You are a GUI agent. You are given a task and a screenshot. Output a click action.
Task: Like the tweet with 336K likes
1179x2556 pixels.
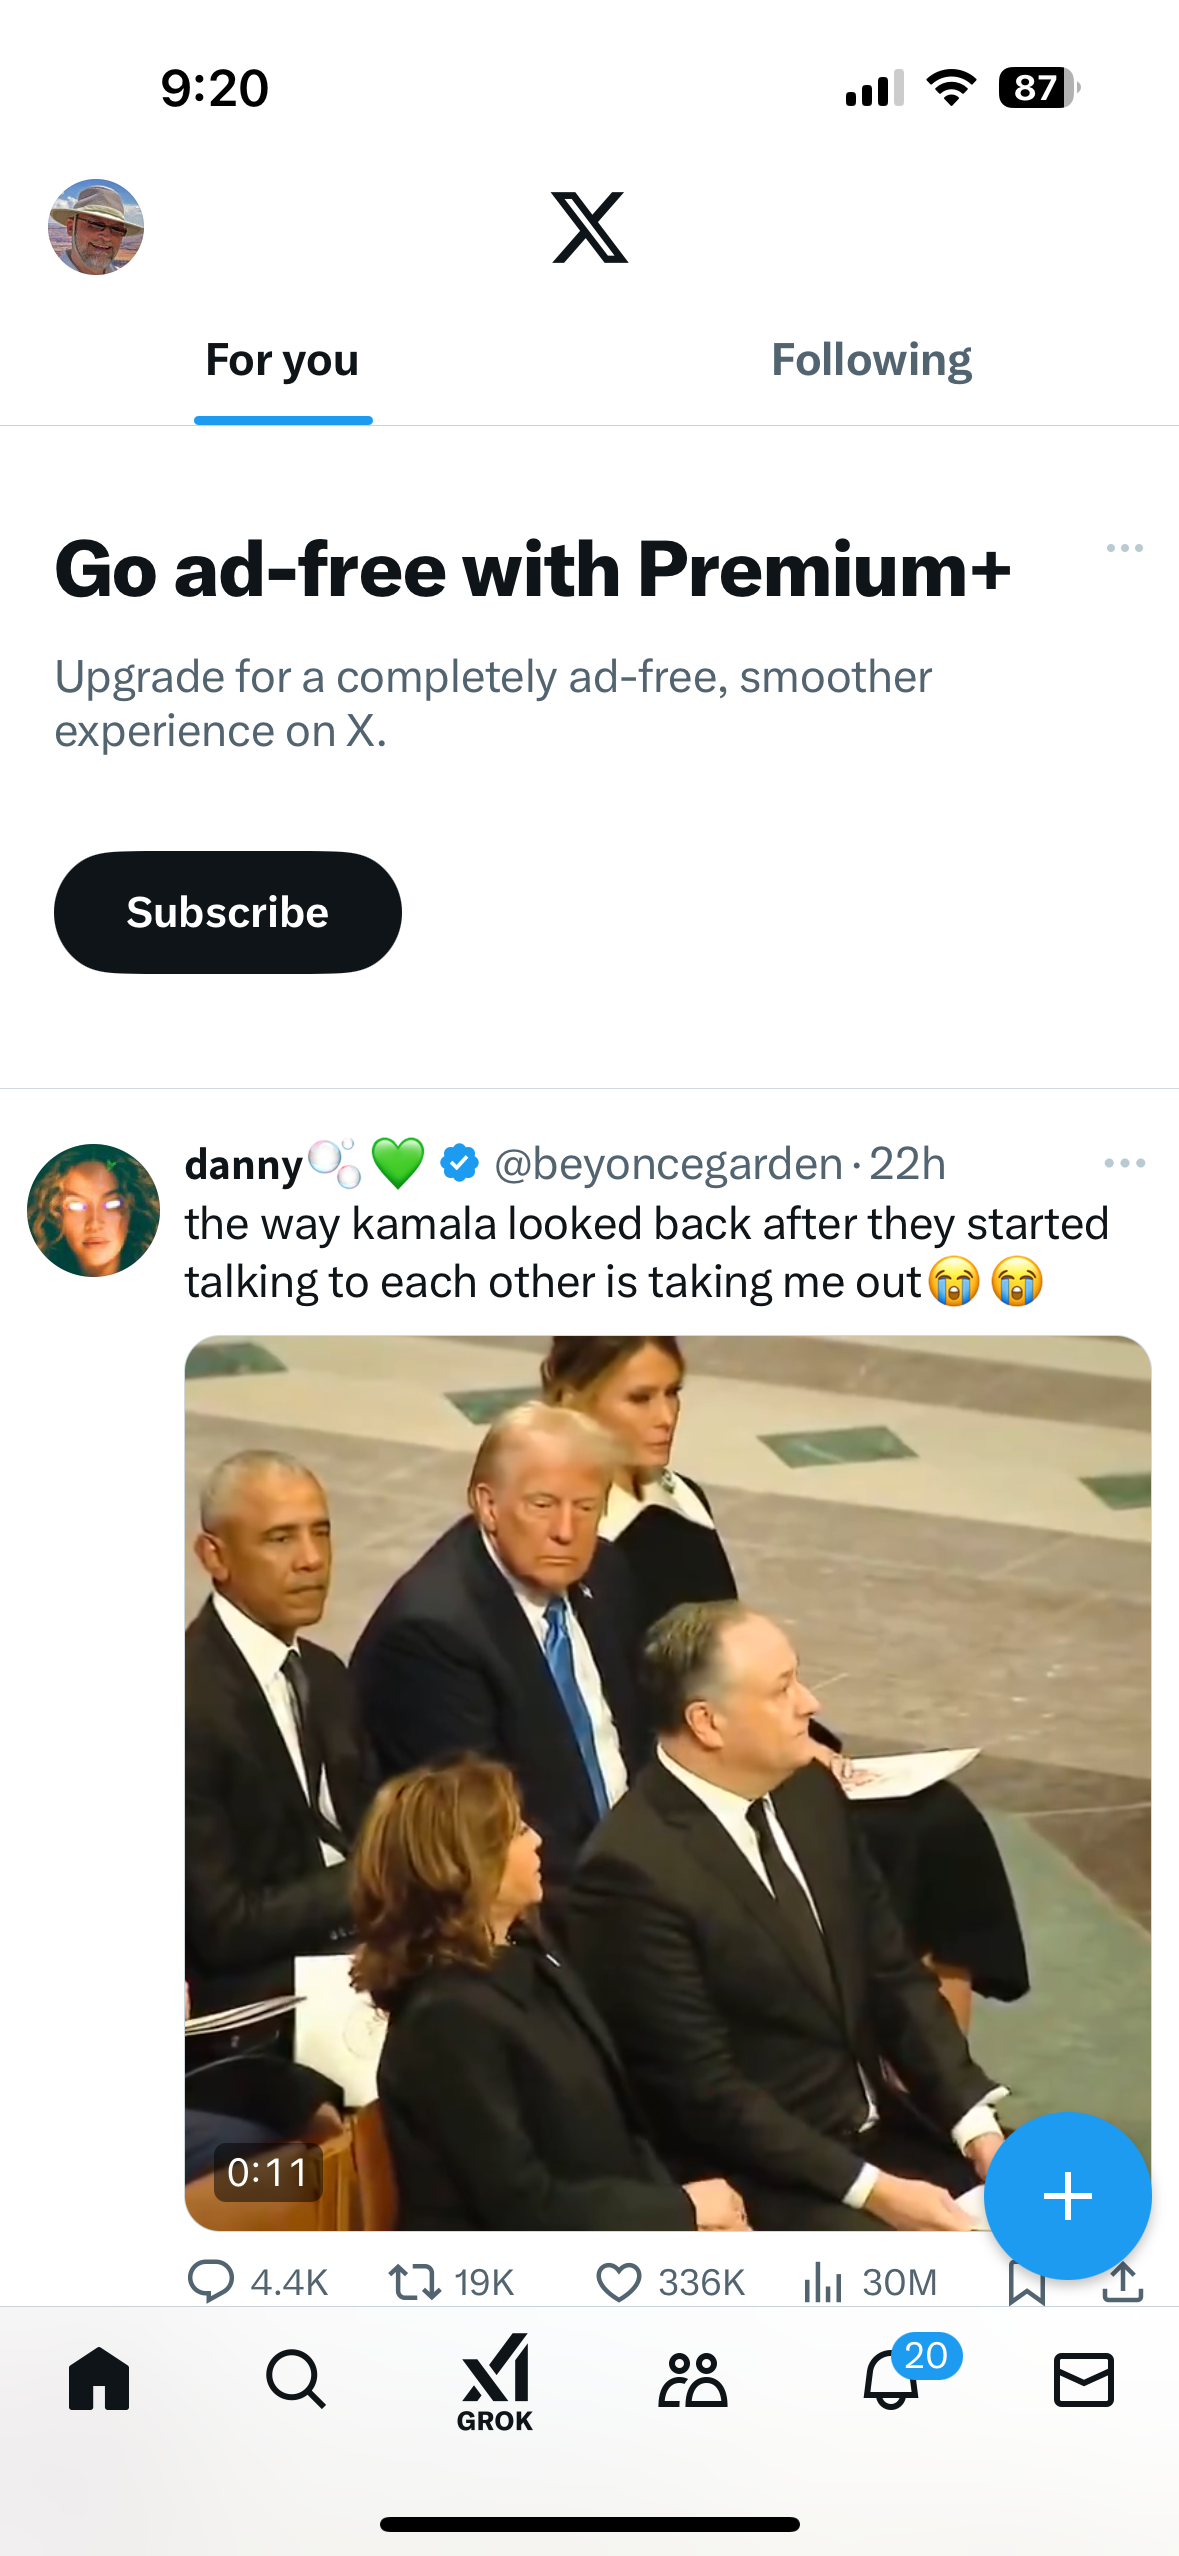point(619,2282)
